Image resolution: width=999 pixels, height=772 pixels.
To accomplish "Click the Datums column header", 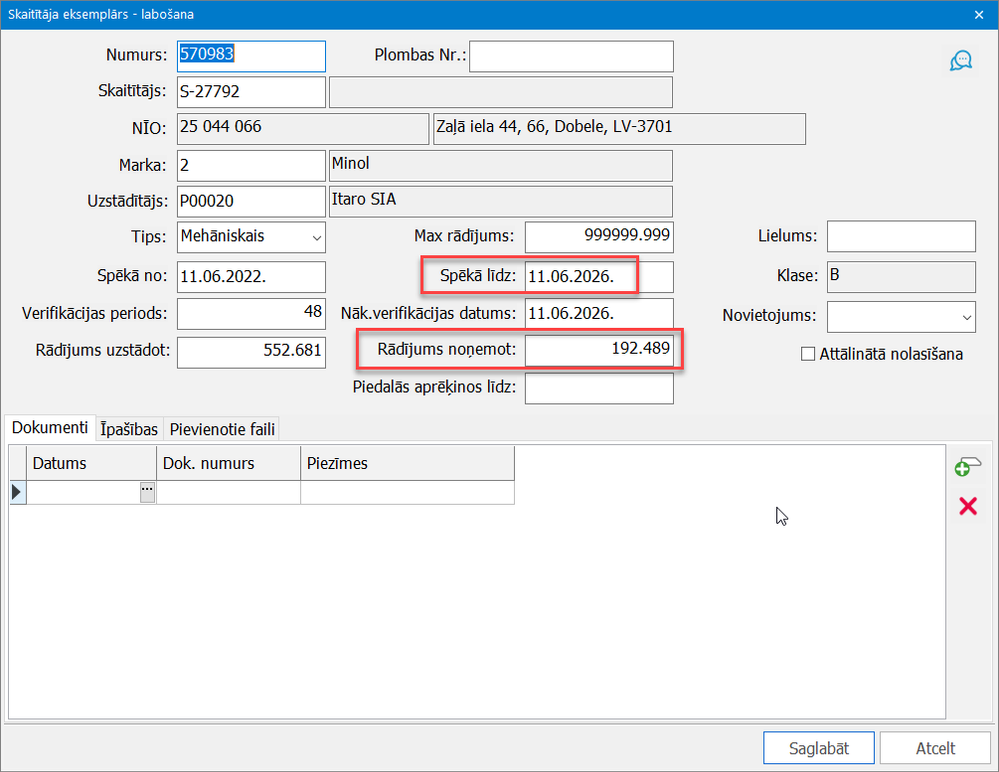I will coord(91,463).
